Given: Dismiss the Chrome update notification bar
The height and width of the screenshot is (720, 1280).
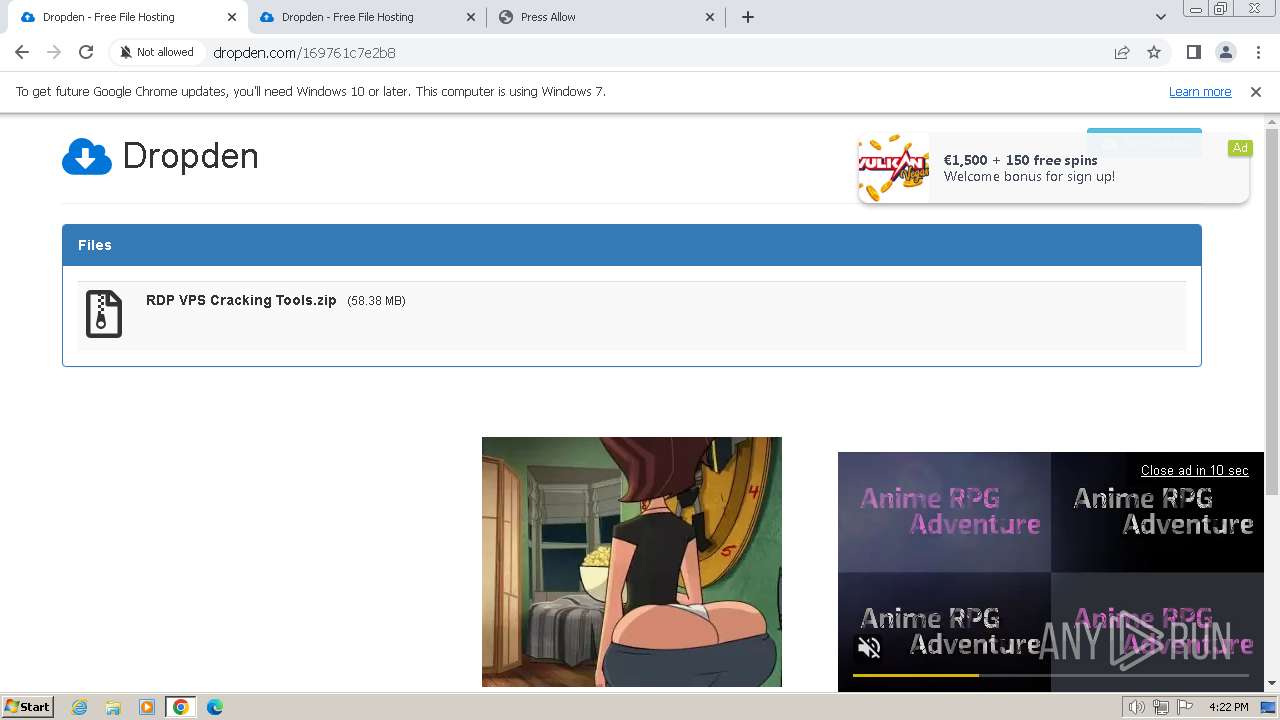Looking at the screenshot, I should click(1256, 91).
